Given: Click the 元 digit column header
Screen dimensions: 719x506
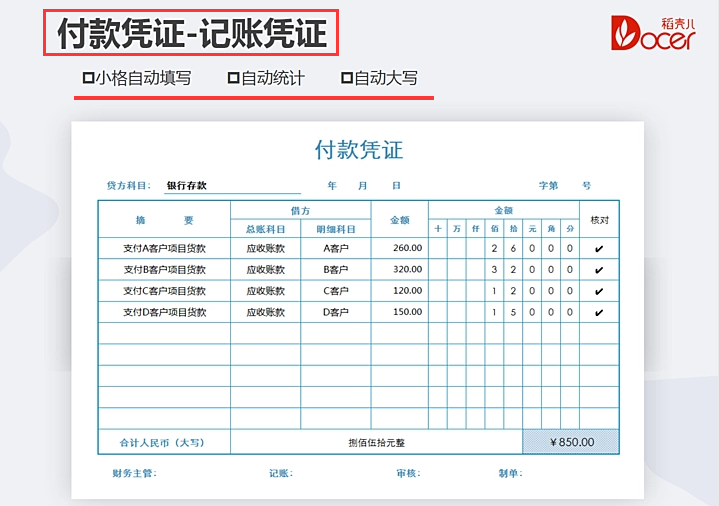Looking at the screenshot, I should (532, 228).
